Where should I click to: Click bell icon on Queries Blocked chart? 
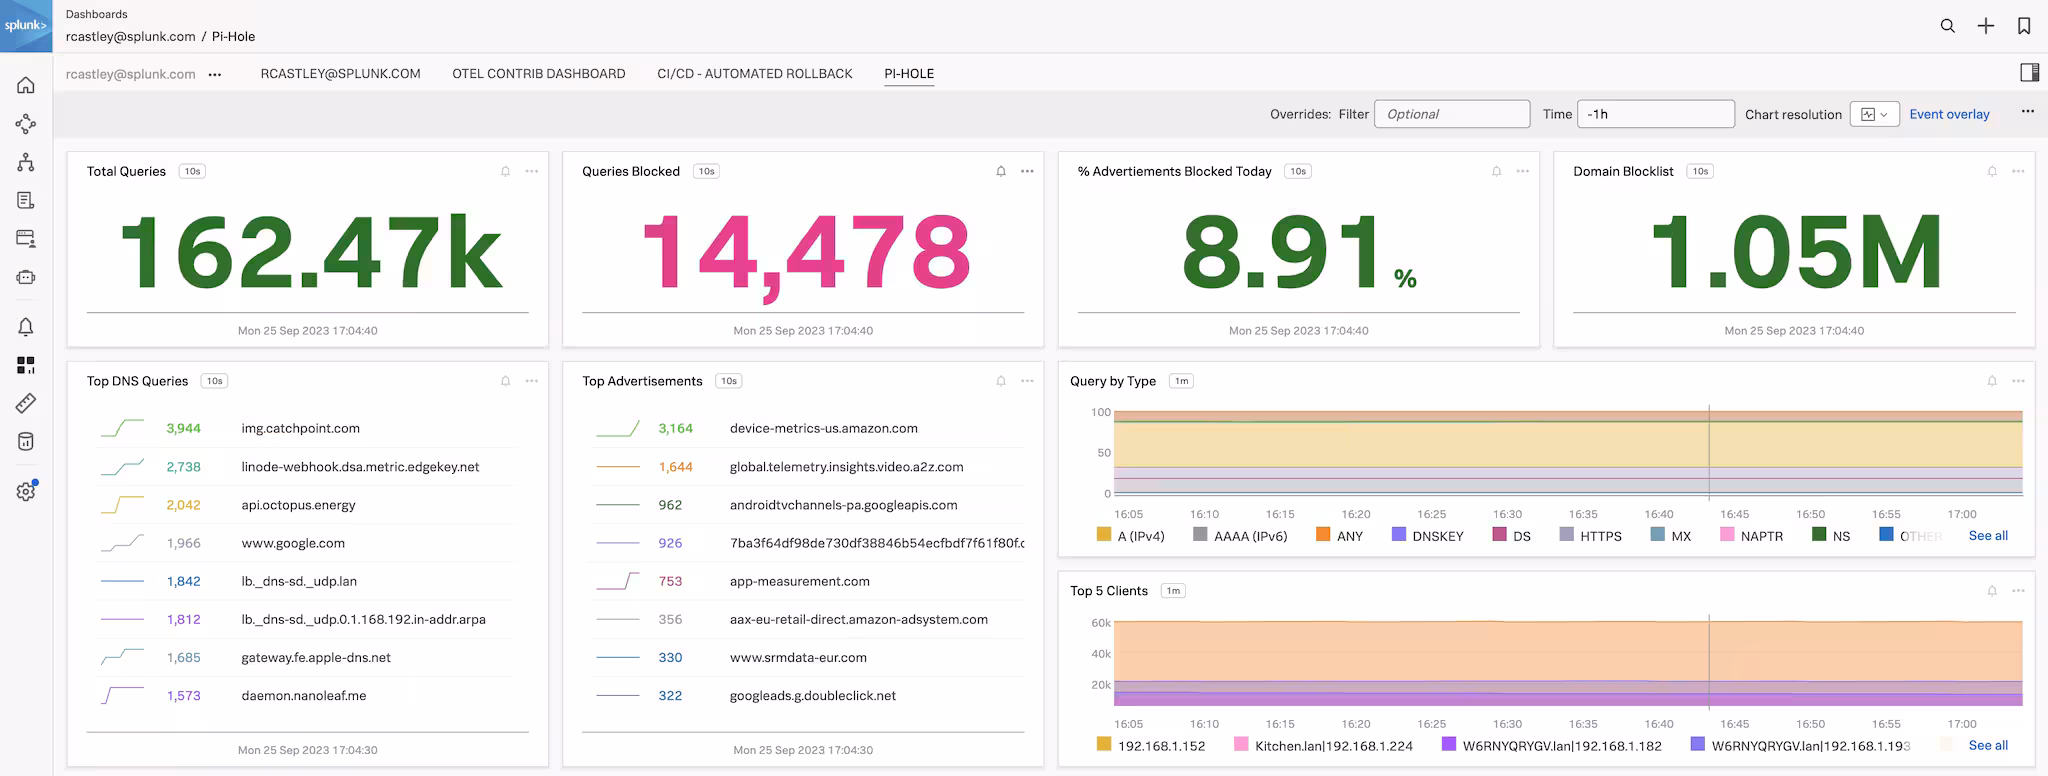[1000, 172]
